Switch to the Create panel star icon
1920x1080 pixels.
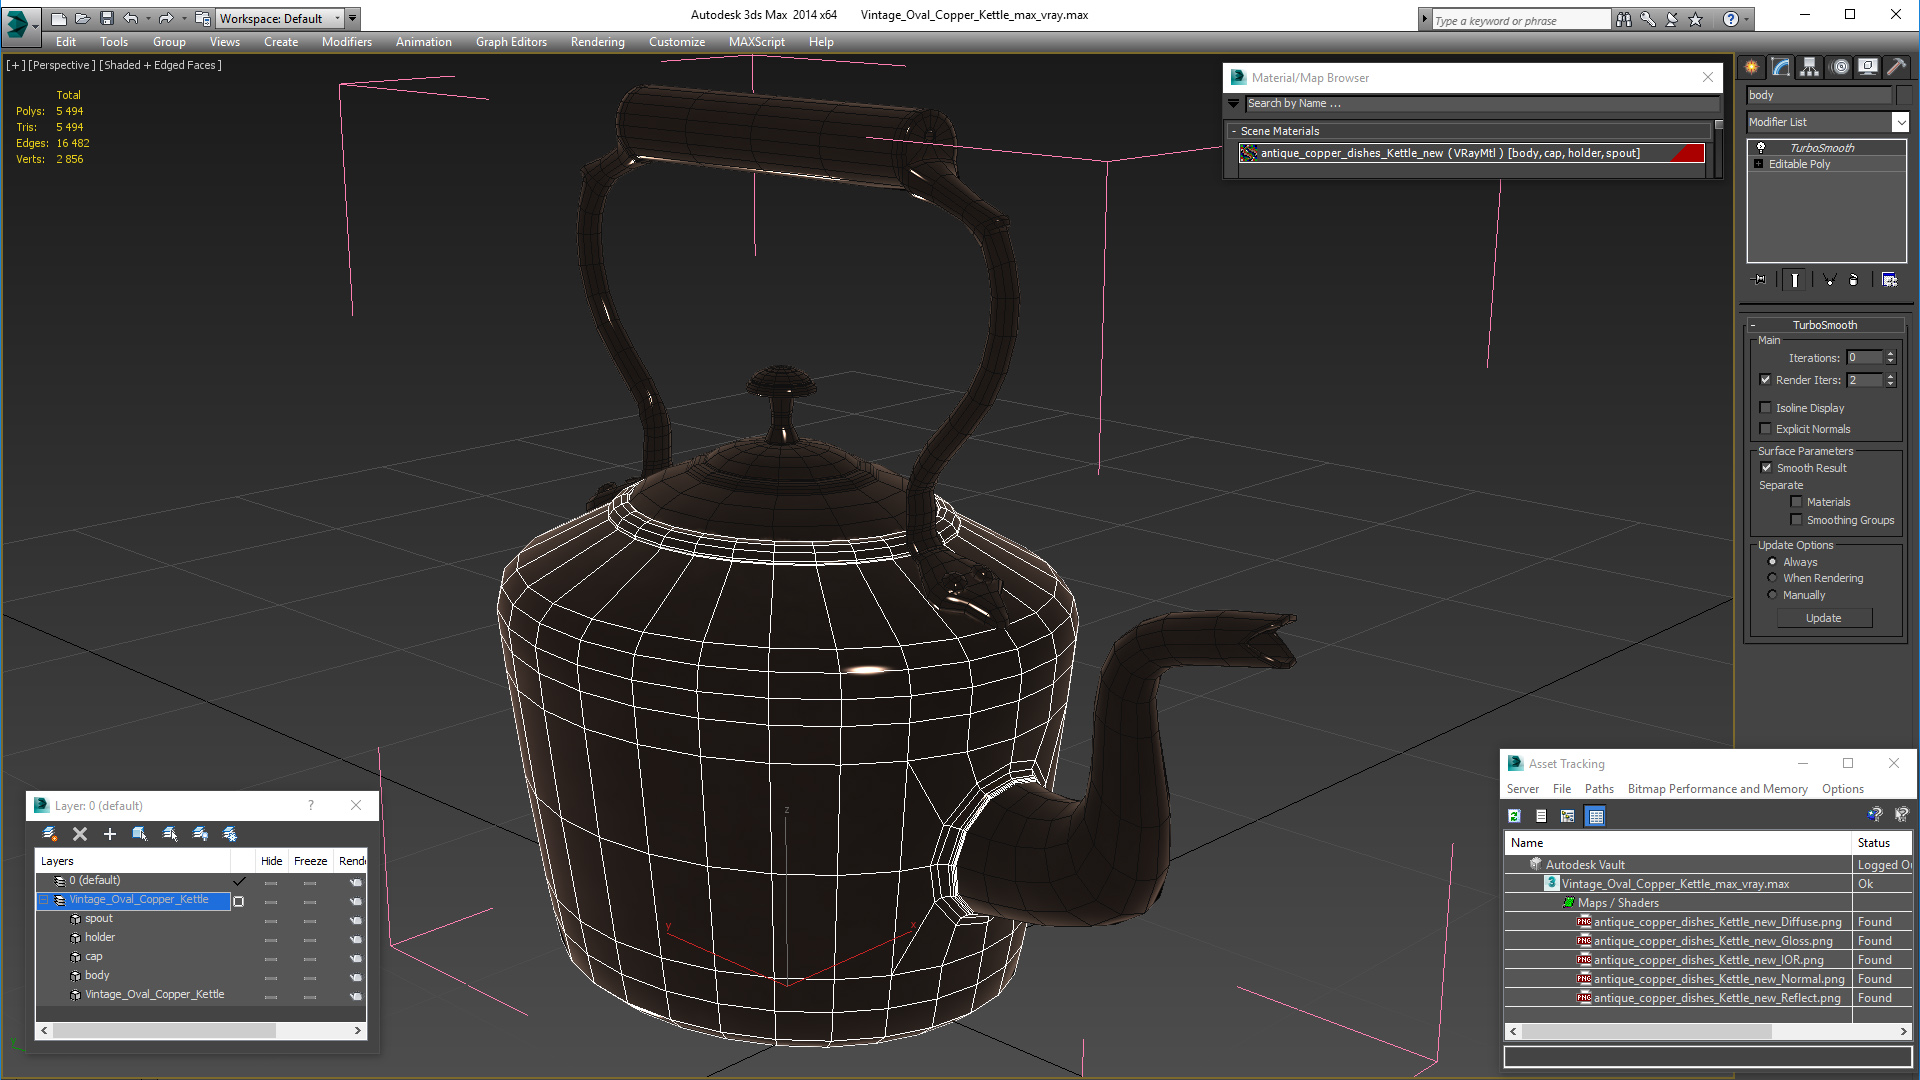pyautogui.click(x=1752, y=67)
